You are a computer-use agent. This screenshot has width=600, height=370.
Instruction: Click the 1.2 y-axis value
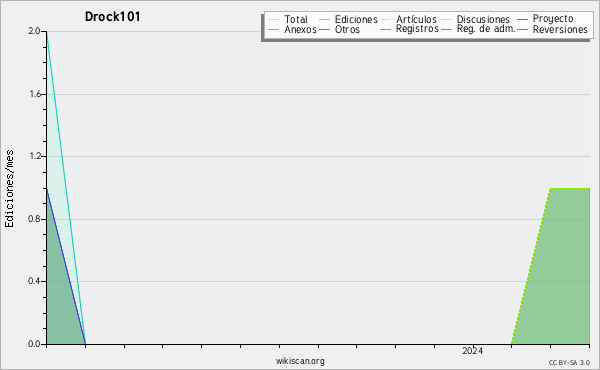[34, 156]
